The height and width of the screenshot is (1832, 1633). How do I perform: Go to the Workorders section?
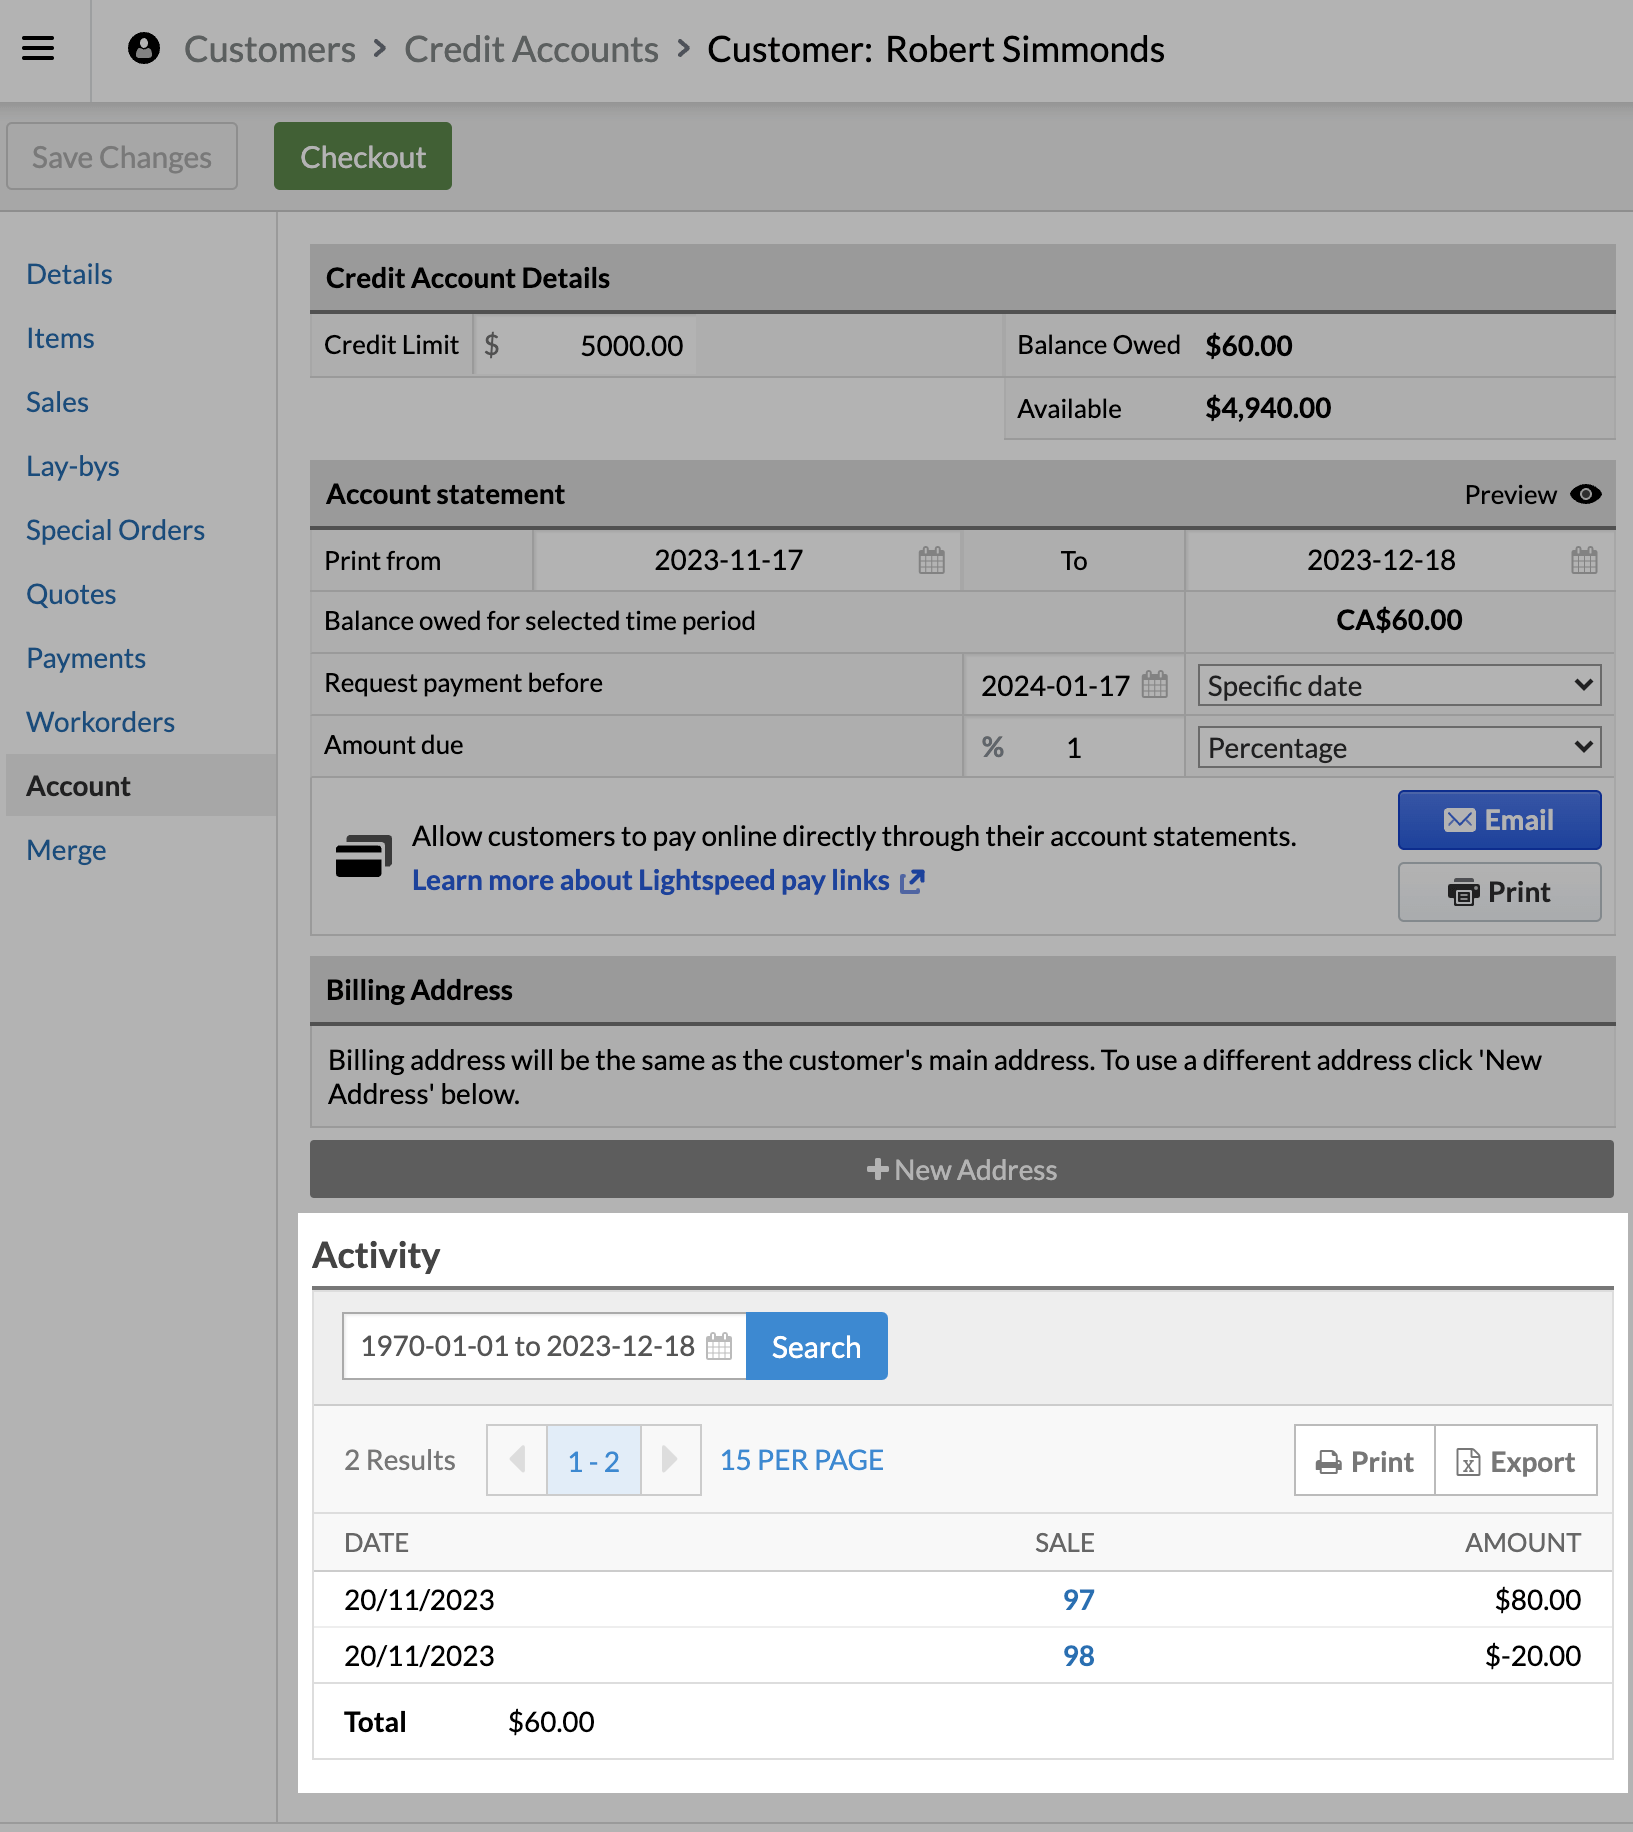click(100, 722)
